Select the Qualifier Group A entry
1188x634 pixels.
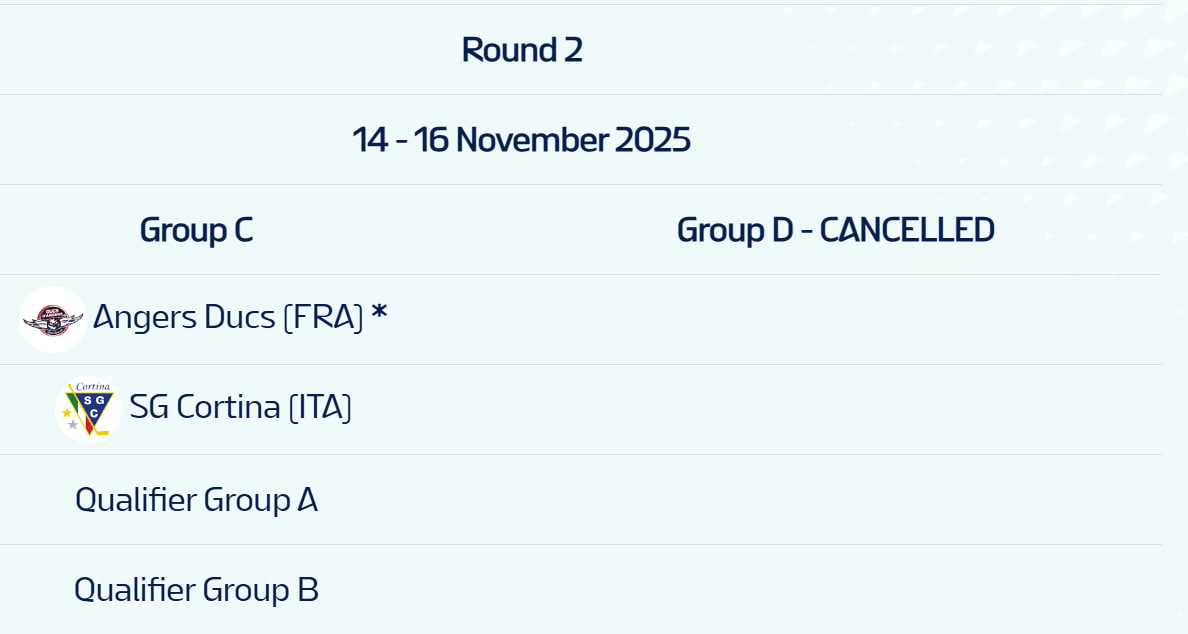point(196,499)
